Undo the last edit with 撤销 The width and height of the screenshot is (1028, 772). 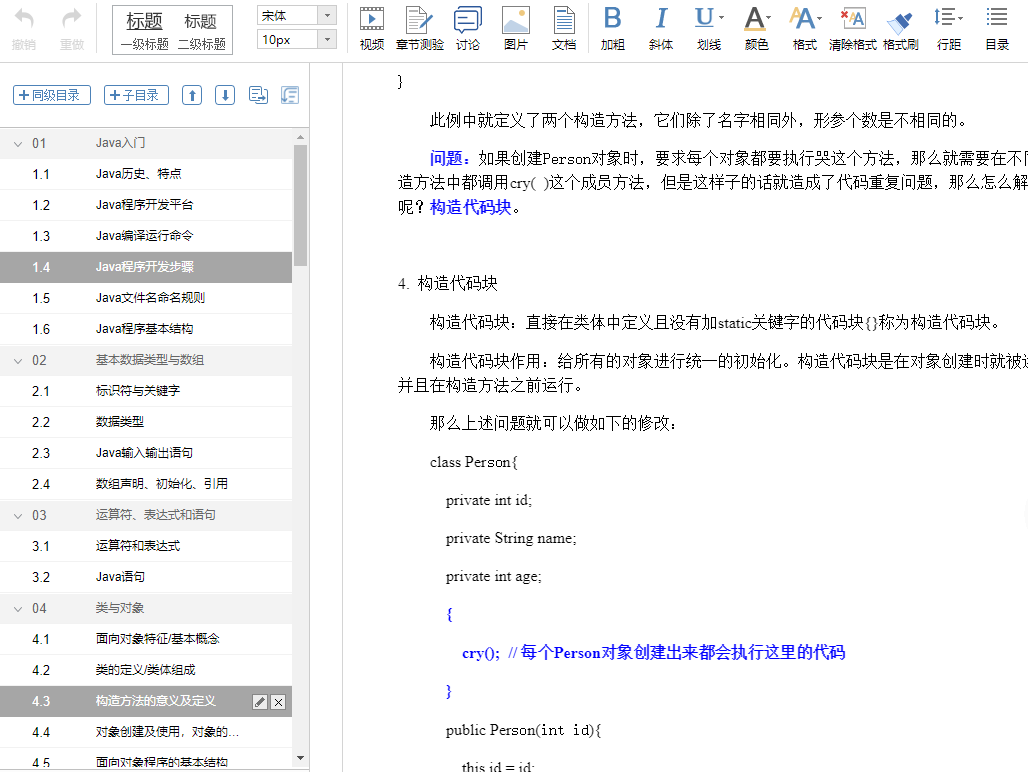click(x=24, y=29)
